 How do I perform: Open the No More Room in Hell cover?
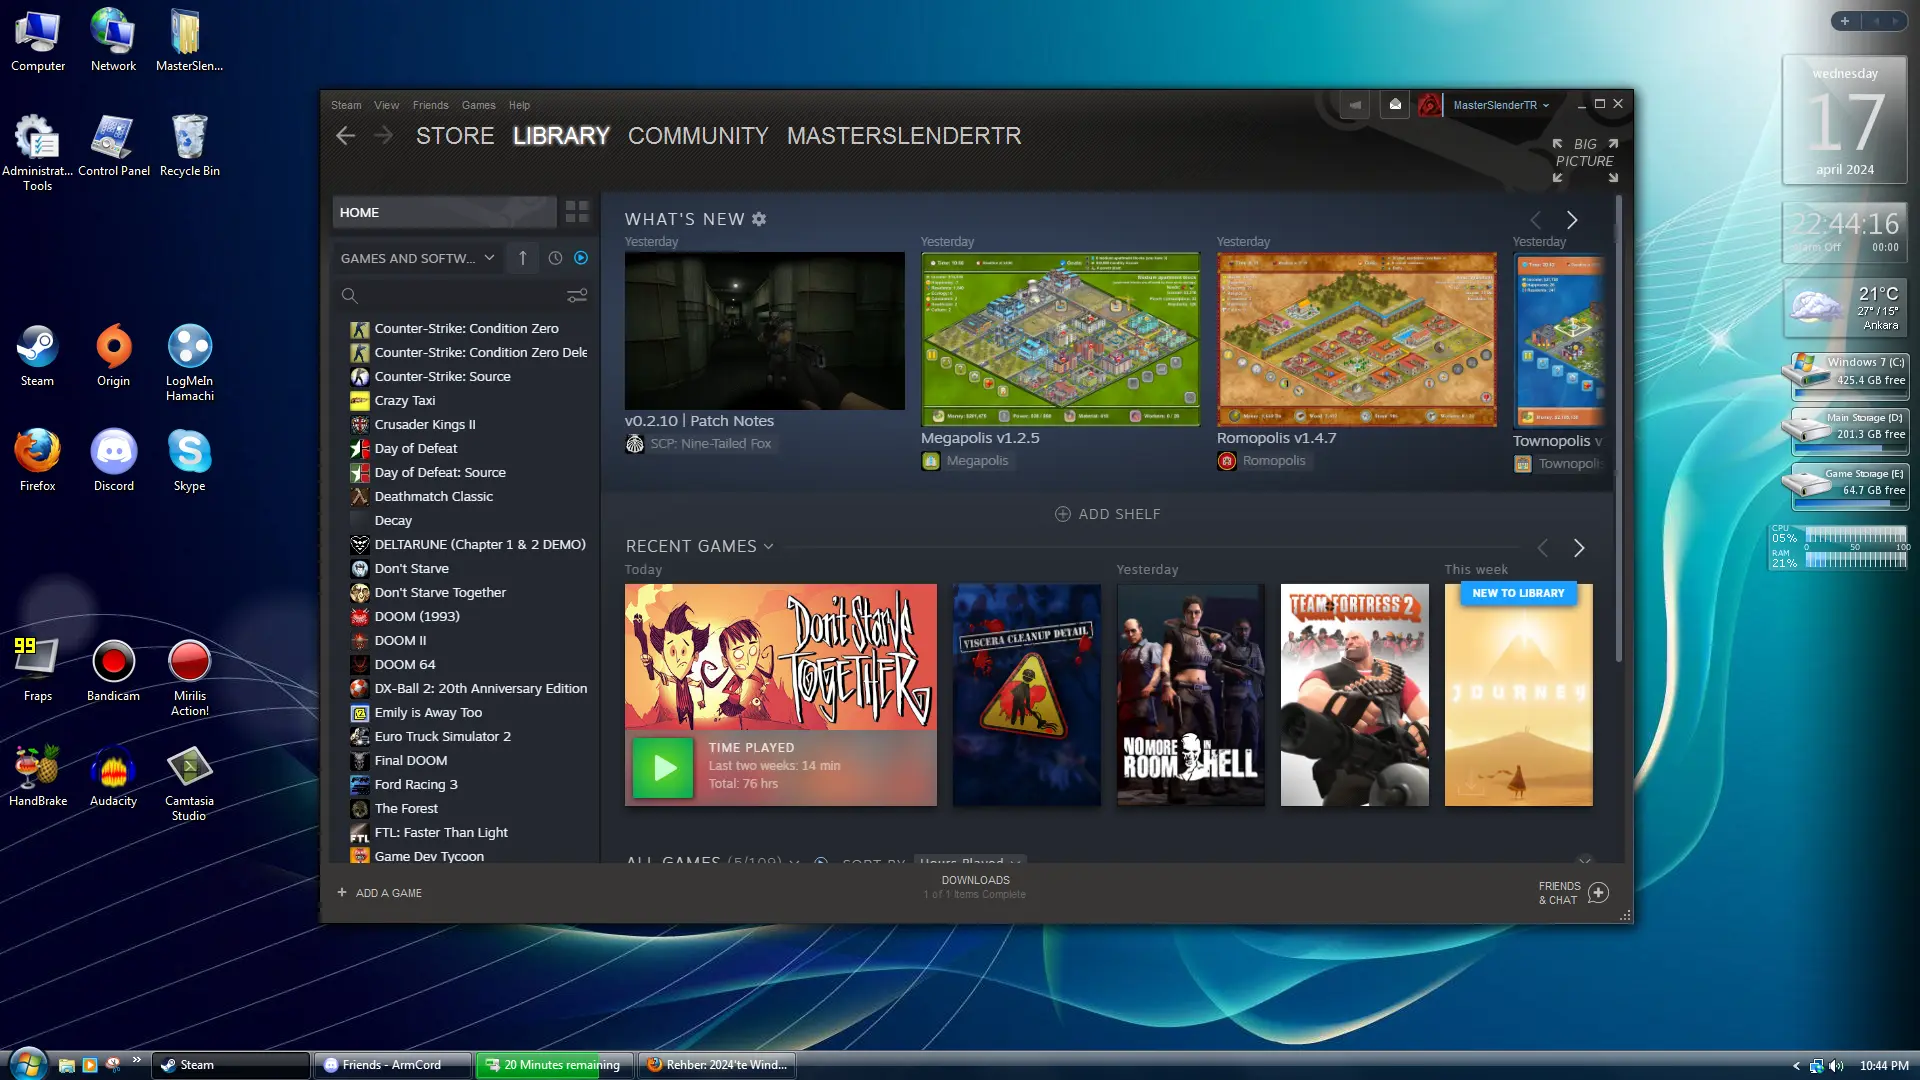1190,695
